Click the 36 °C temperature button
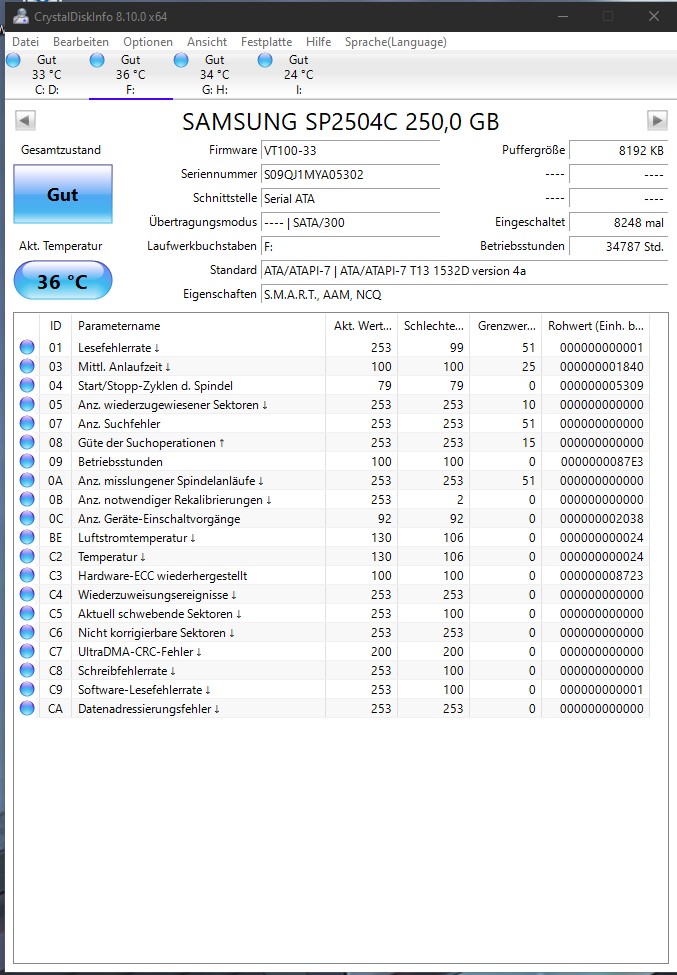The width and height of the screenshot is (677, 975). pyautogui.click(x=63, y=281)
